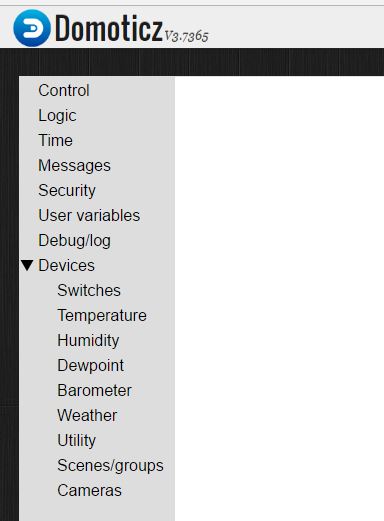Choose Humidity under Devices
The height and width of the screenshot is (521, 384).
point(88,341)
